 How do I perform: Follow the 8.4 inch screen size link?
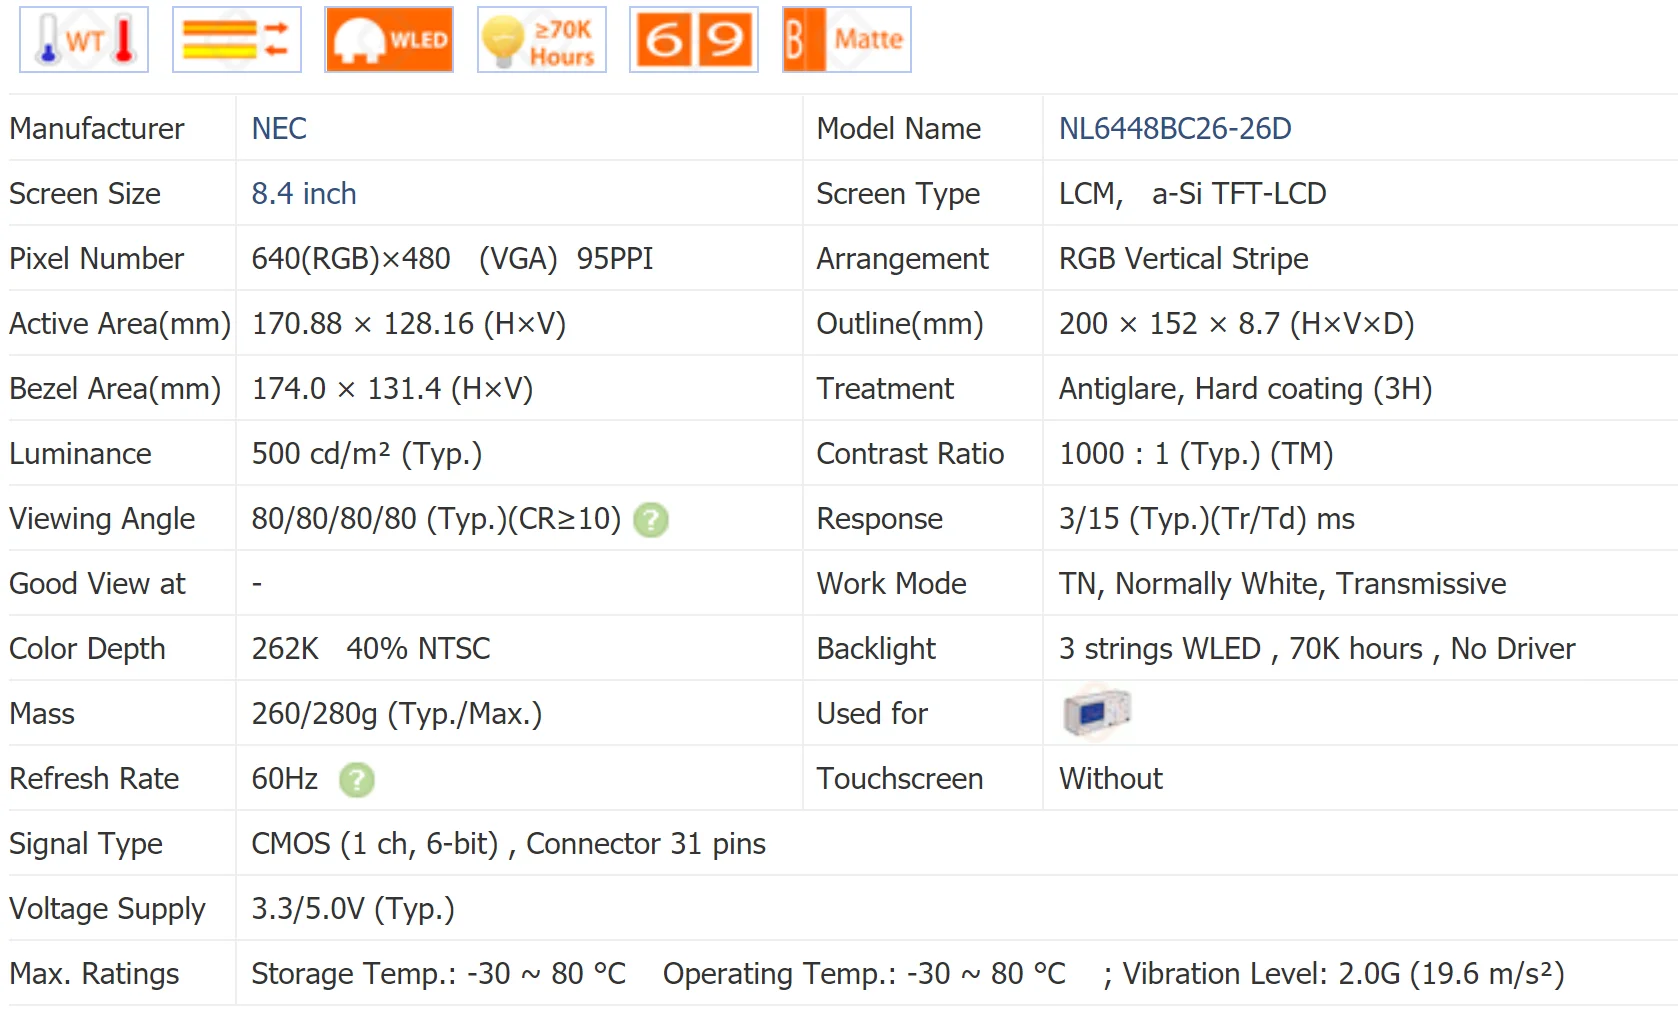[x=304, y=194]
